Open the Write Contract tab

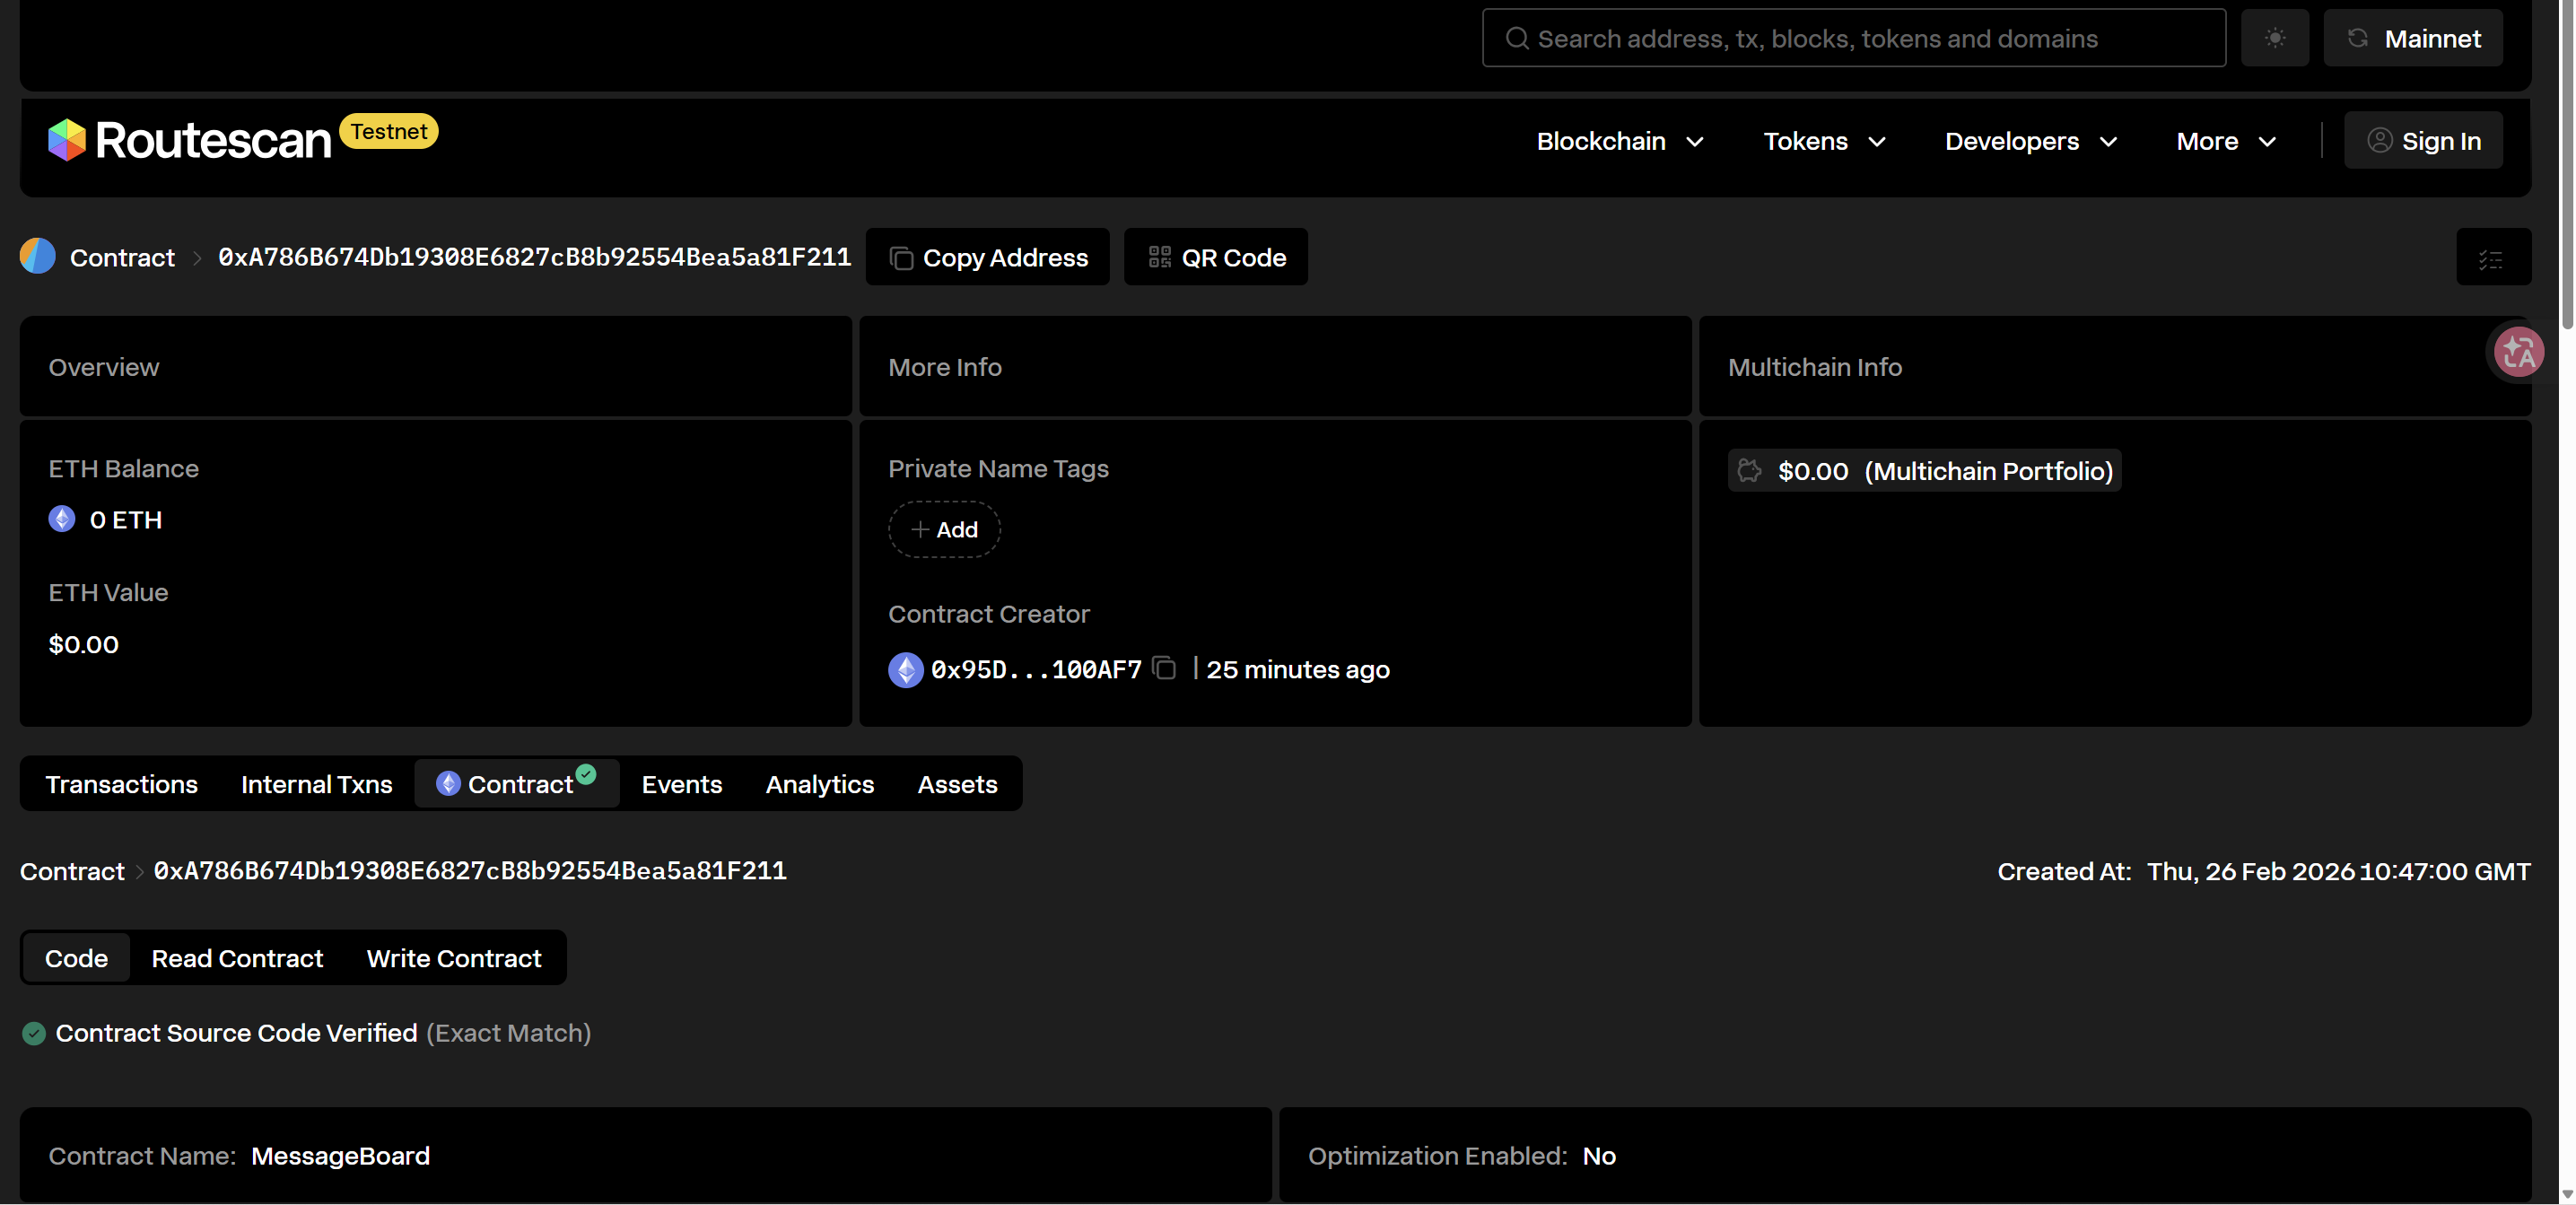tap(453, 958)
